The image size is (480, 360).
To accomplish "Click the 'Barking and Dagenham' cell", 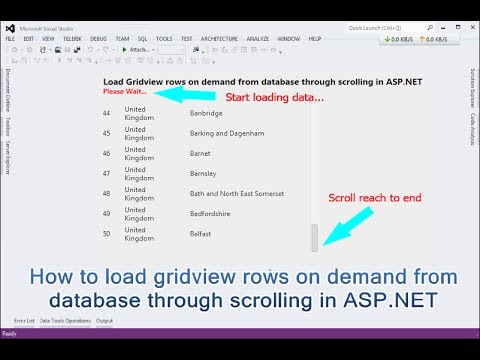I will [x=227, y=133].
